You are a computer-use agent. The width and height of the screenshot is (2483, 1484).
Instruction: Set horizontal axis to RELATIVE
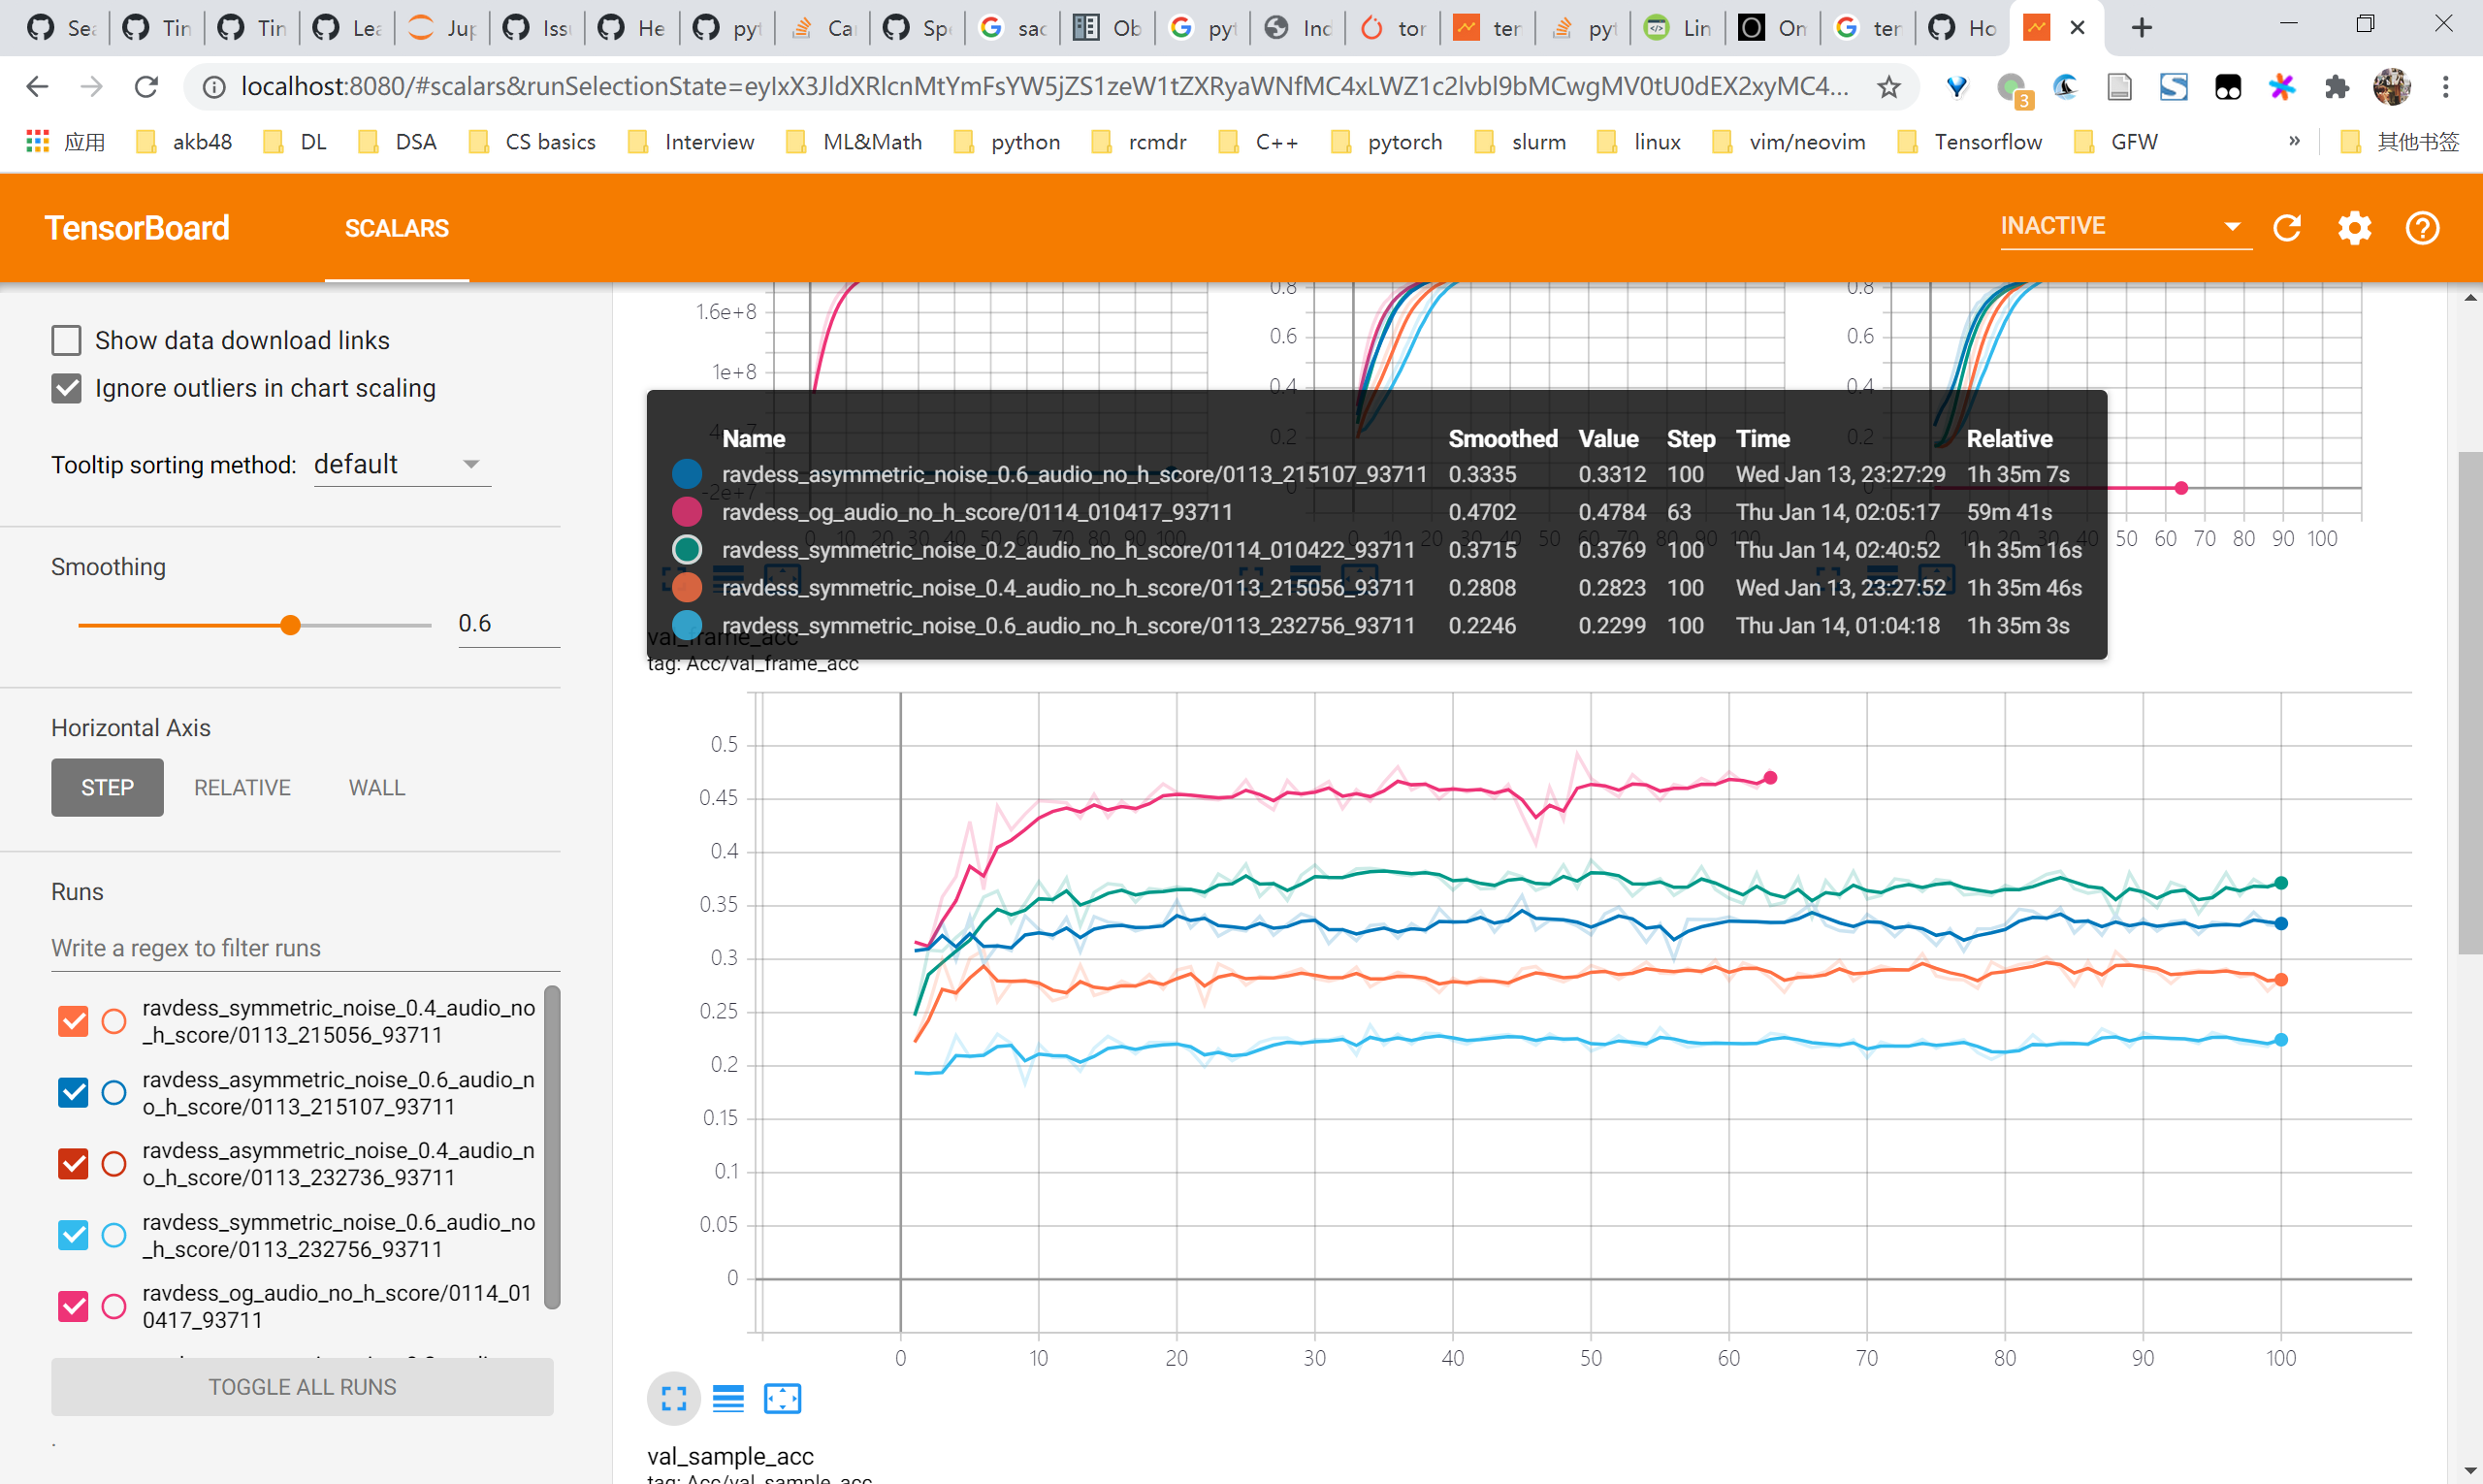[242, 787]
